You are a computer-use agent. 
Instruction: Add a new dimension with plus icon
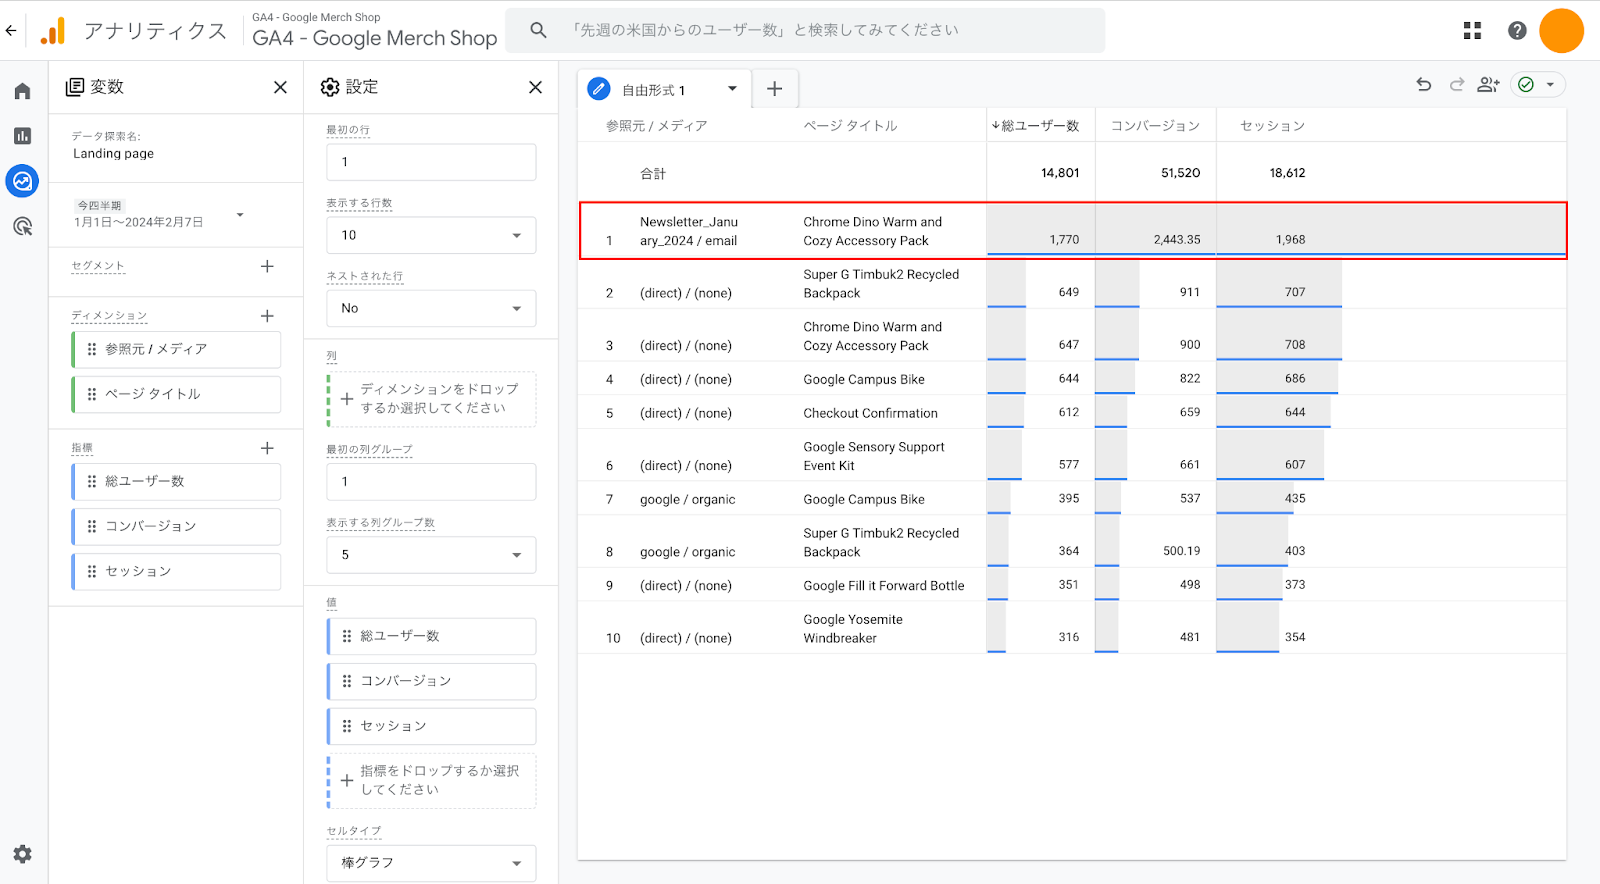(267, 316)
